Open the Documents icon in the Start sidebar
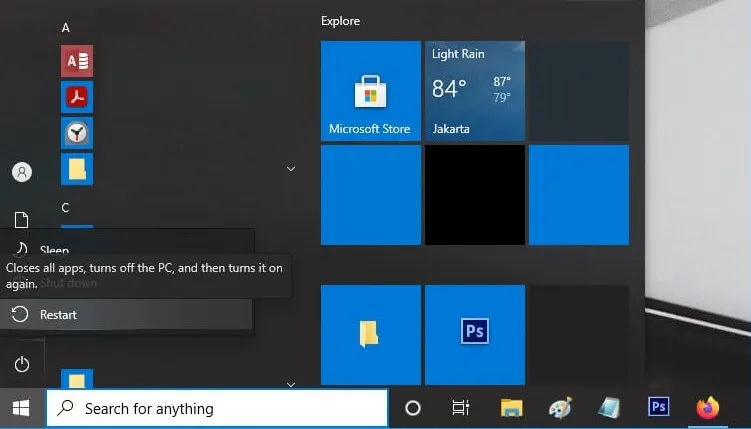 click(x=22, y=220)
